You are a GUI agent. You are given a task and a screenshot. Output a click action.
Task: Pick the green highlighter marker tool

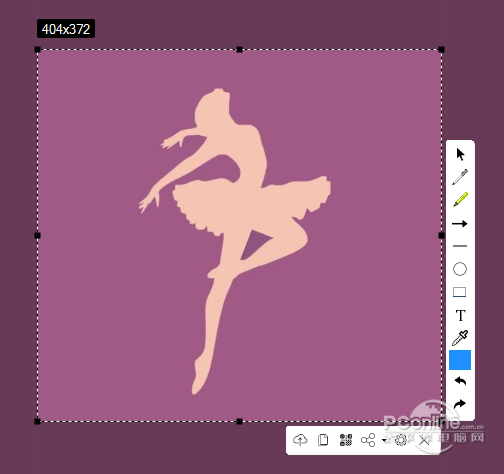click(x=460, y=199)
